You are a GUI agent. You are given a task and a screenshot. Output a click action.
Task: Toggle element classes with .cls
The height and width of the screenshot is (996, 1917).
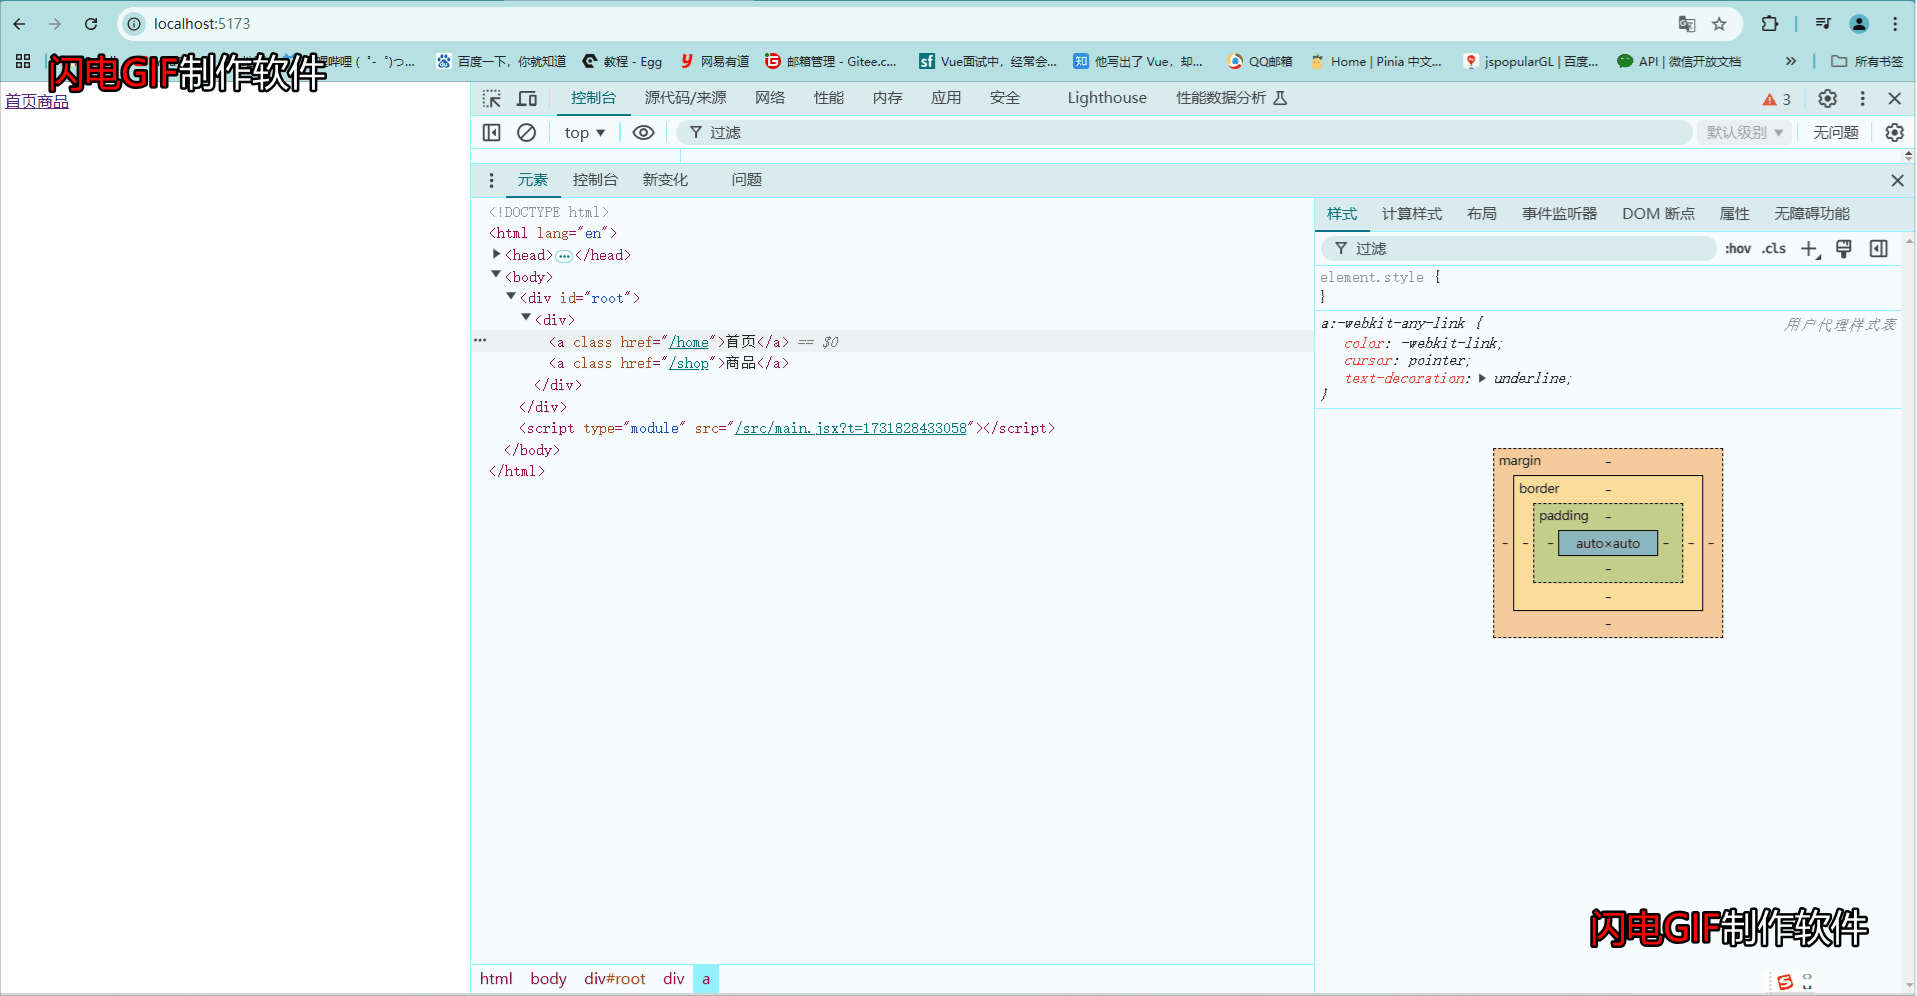(x=1773, y=249)
